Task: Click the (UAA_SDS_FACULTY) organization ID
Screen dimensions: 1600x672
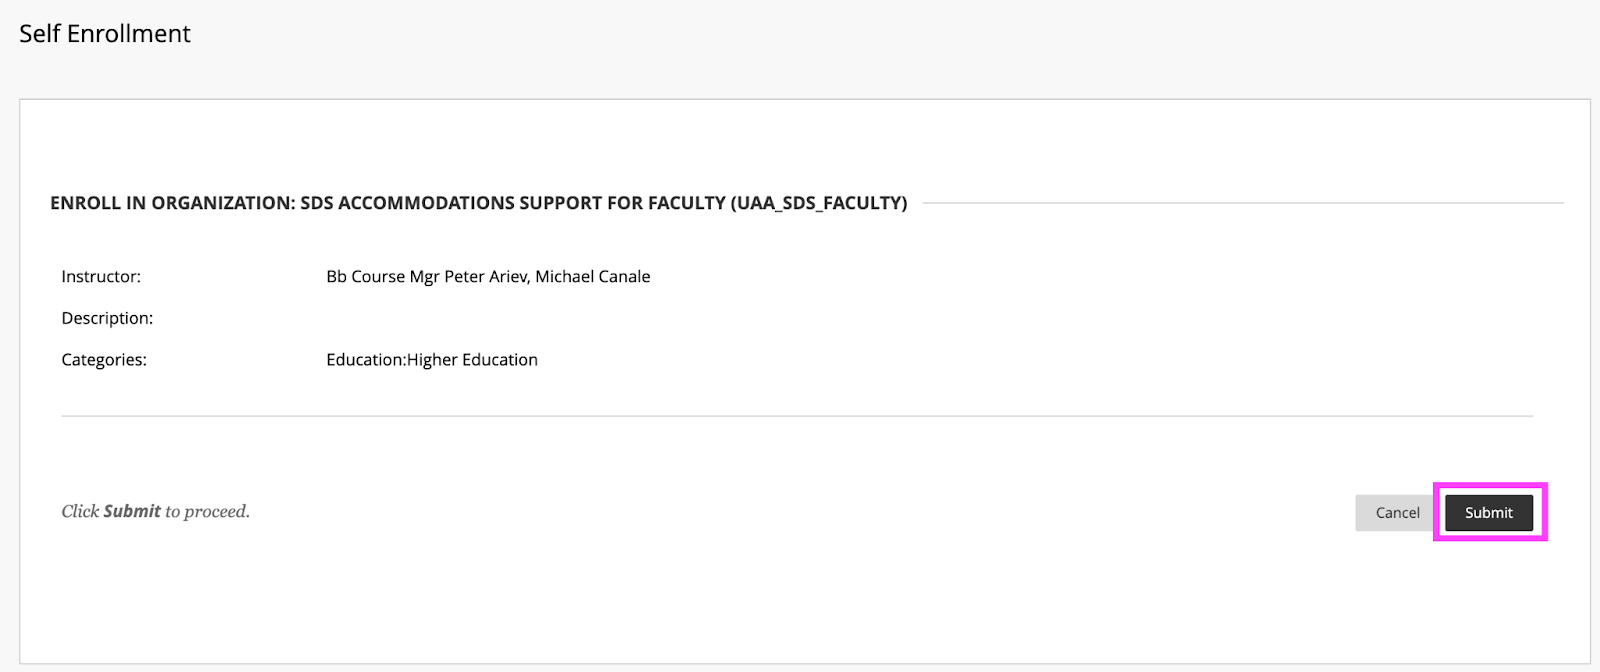Action: click(819, 203)
